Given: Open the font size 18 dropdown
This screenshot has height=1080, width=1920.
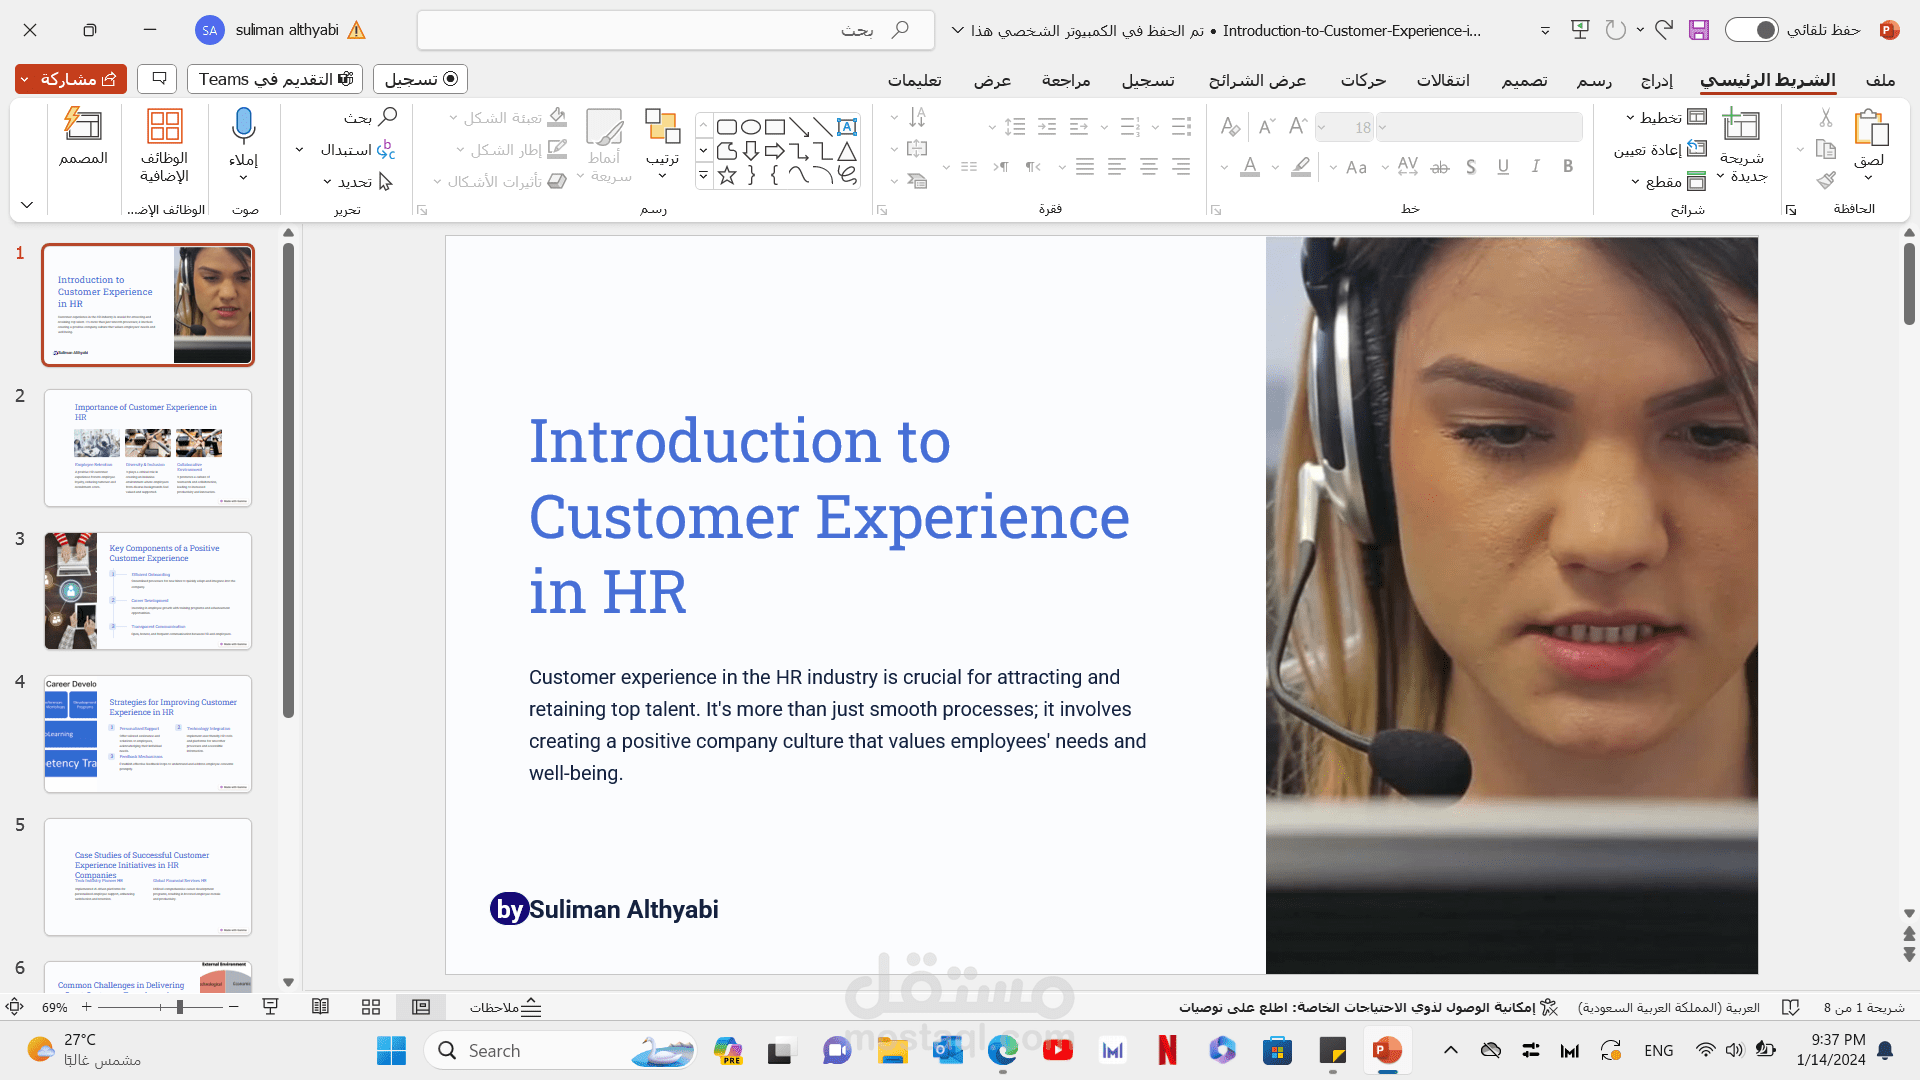Looking at the screenshot, I should tap(1322, 127).
